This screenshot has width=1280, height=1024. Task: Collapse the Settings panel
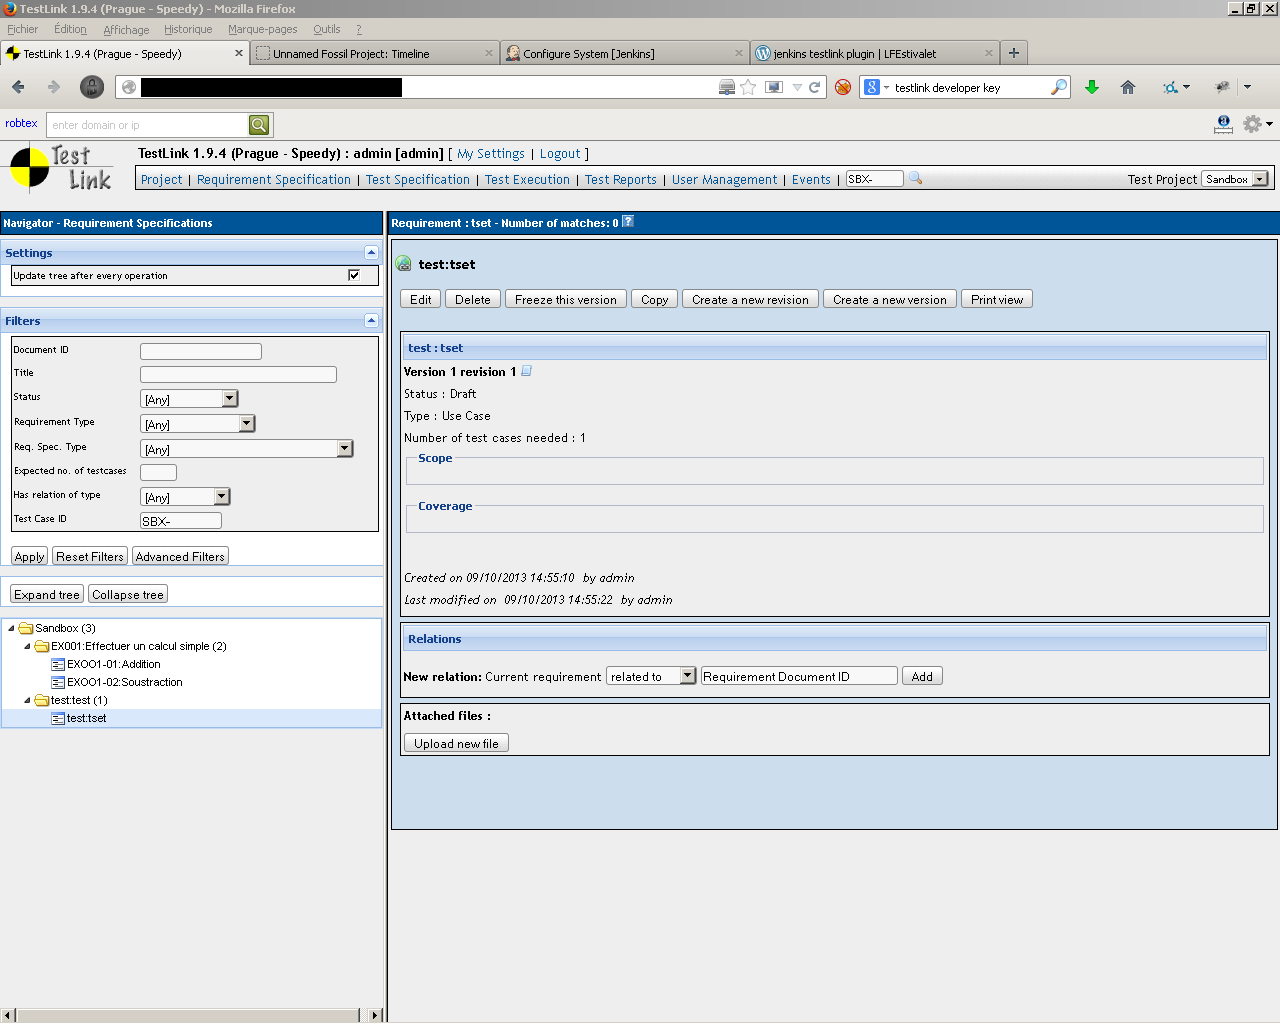coord(371,253)
